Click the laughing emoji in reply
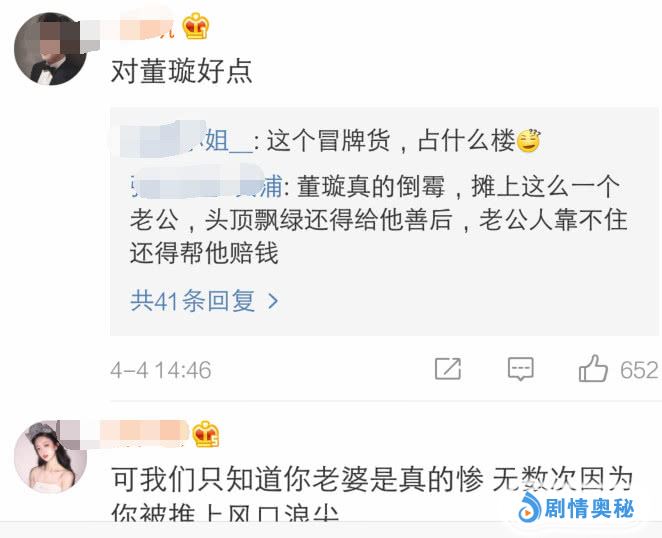The height and width of the screenshot is (538, 662). (529, 141)
